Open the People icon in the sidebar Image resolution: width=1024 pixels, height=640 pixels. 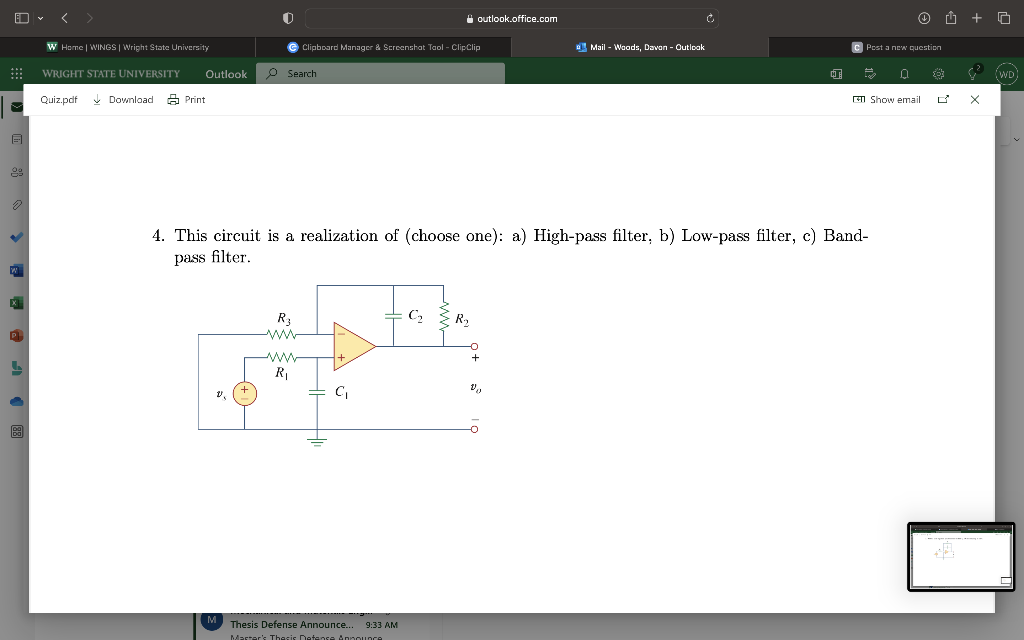[x=15, y=171]
